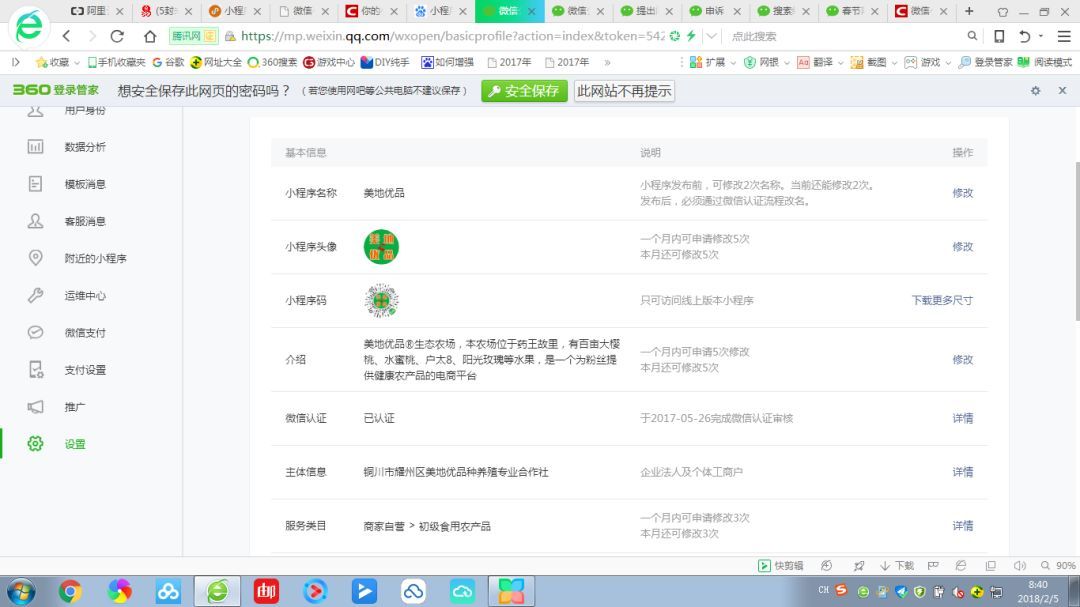Click 快剪辑 in the status bar
Viewport: 1080px width, 607px height.
pyautogui.click(x=780, y=566)
